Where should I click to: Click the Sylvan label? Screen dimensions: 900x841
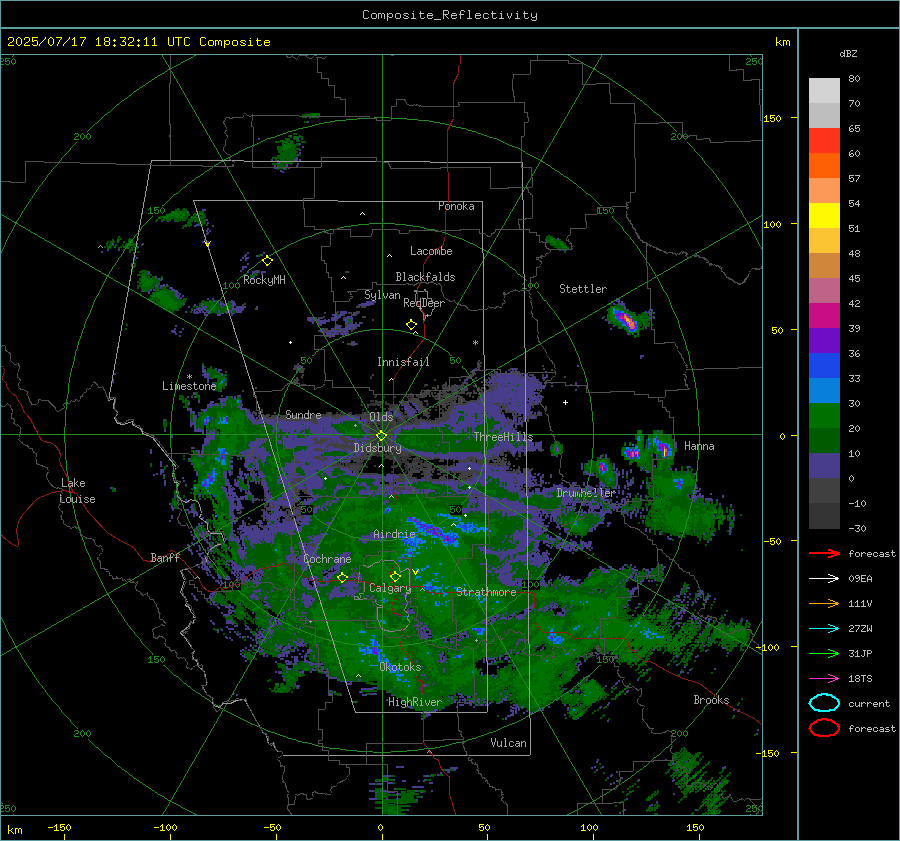(x=382, y=295)
